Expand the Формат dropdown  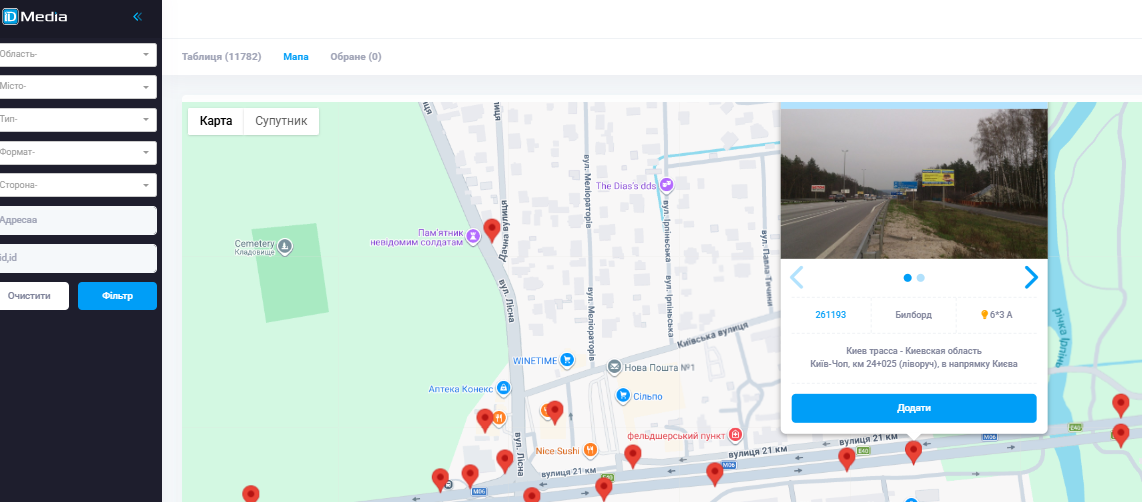coord(77,152)
